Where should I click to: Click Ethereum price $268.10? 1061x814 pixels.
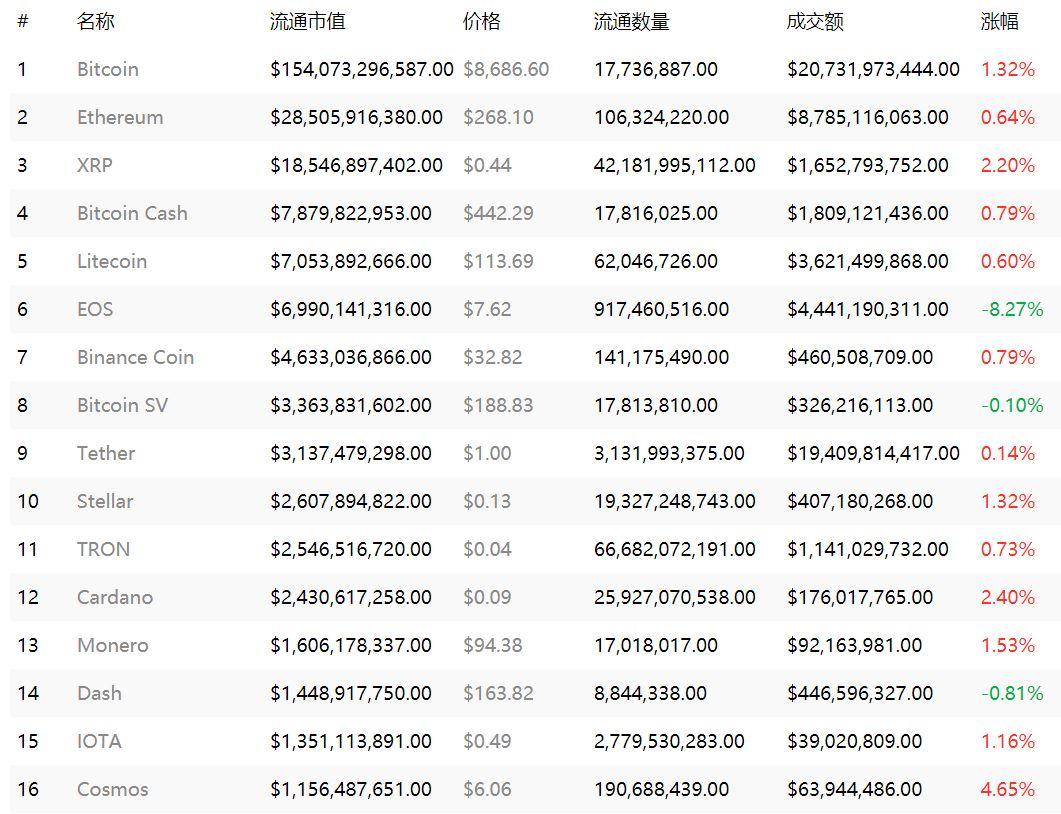click(x=498, y=117)
